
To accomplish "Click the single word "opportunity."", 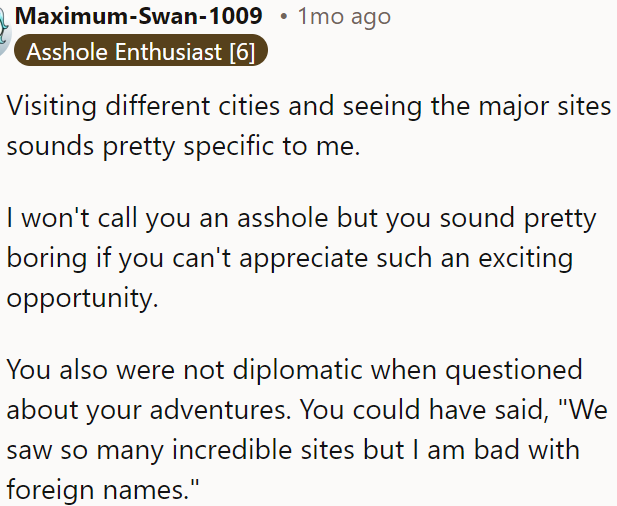I will click(83, 298).
